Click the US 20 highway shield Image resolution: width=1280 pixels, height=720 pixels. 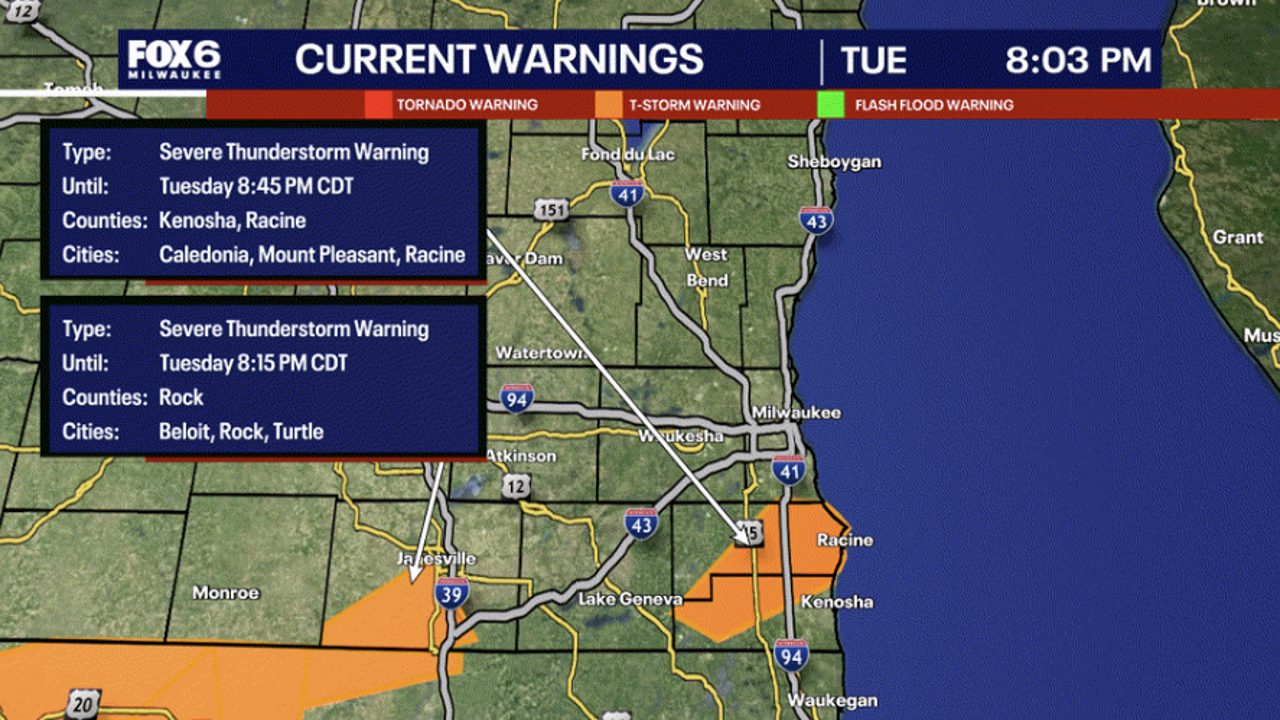tap(82, 704)
